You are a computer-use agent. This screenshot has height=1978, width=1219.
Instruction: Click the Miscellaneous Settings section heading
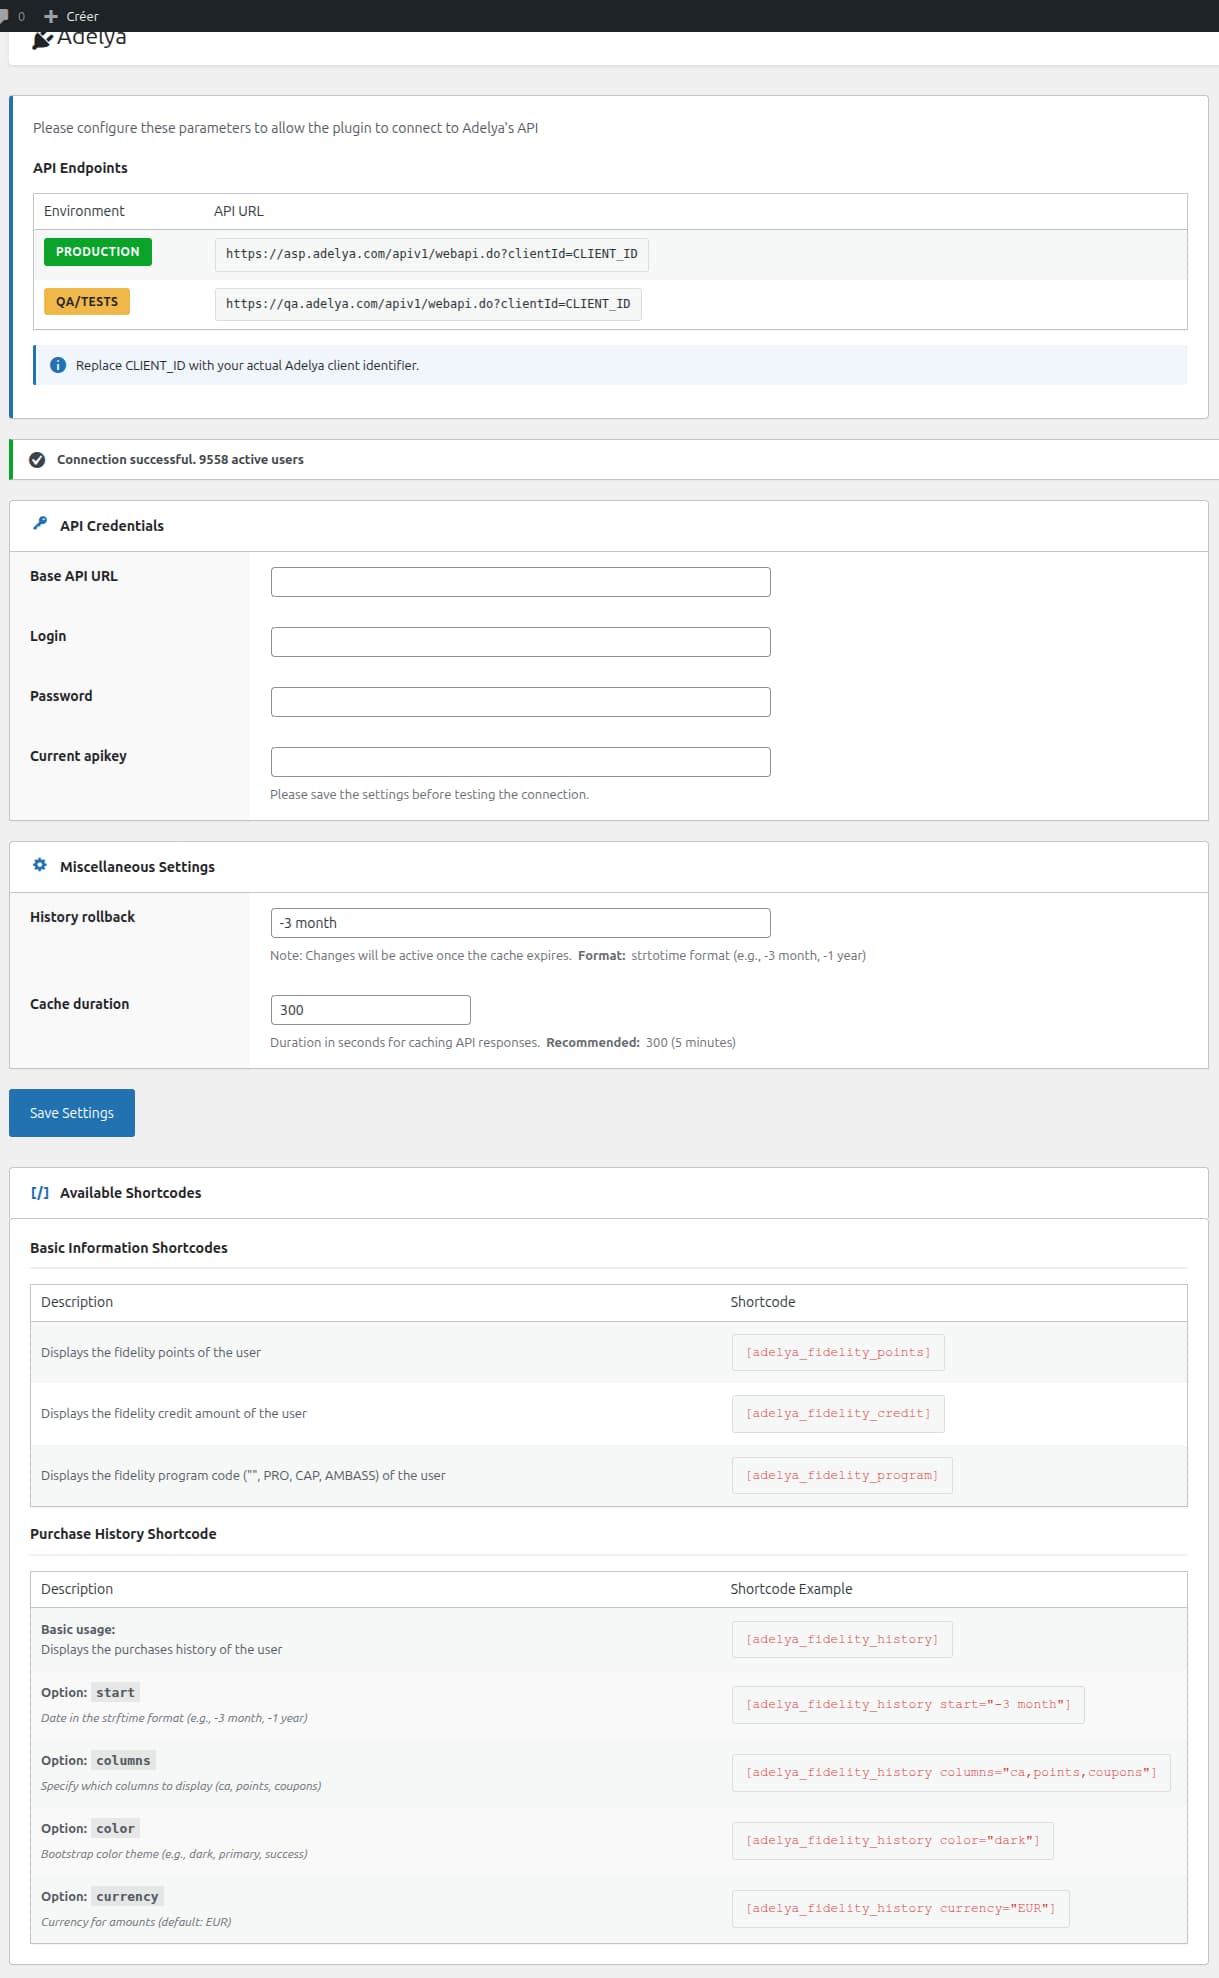coord(137,867)
